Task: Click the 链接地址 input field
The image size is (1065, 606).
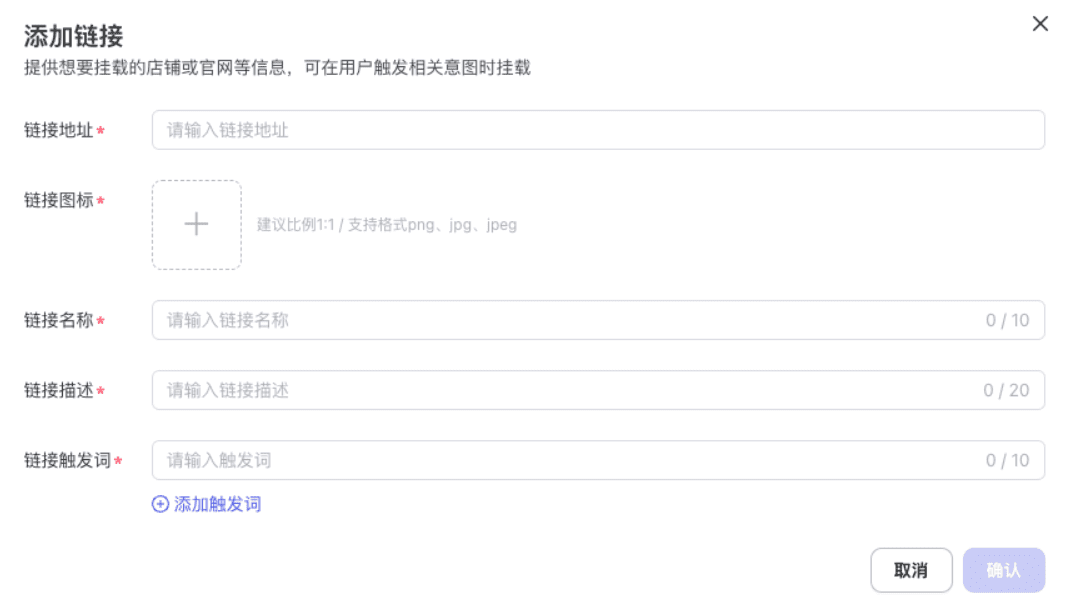Action: [x=598, y=130]
